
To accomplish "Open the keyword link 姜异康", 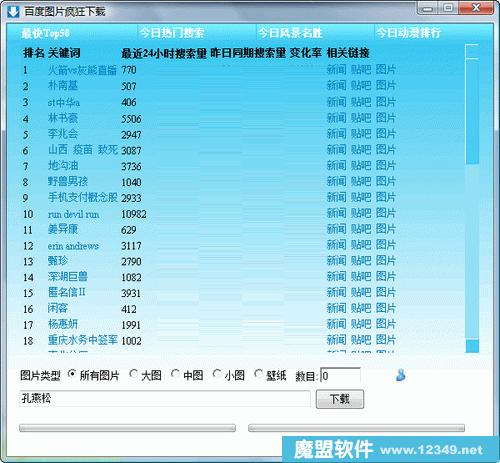I will coord(63,229).
